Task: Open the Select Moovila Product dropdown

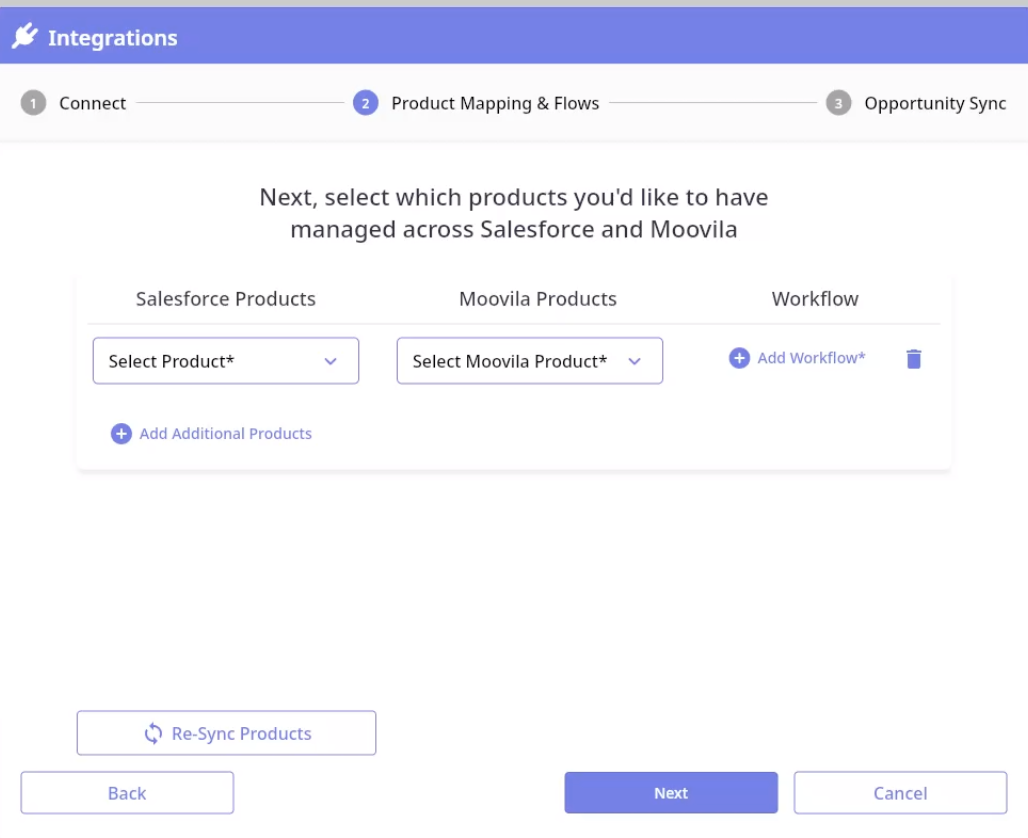Action: tap(529, 361)
